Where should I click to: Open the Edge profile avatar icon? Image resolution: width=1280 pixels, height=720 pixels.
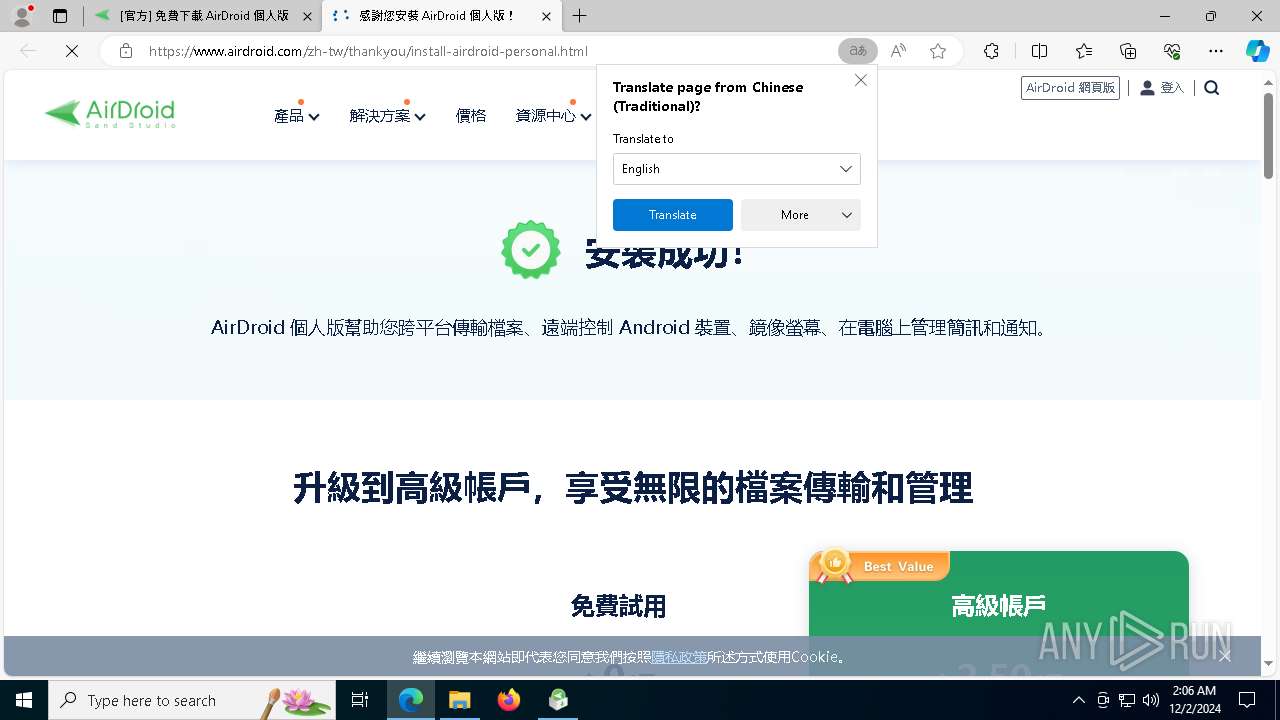point(22,16)
